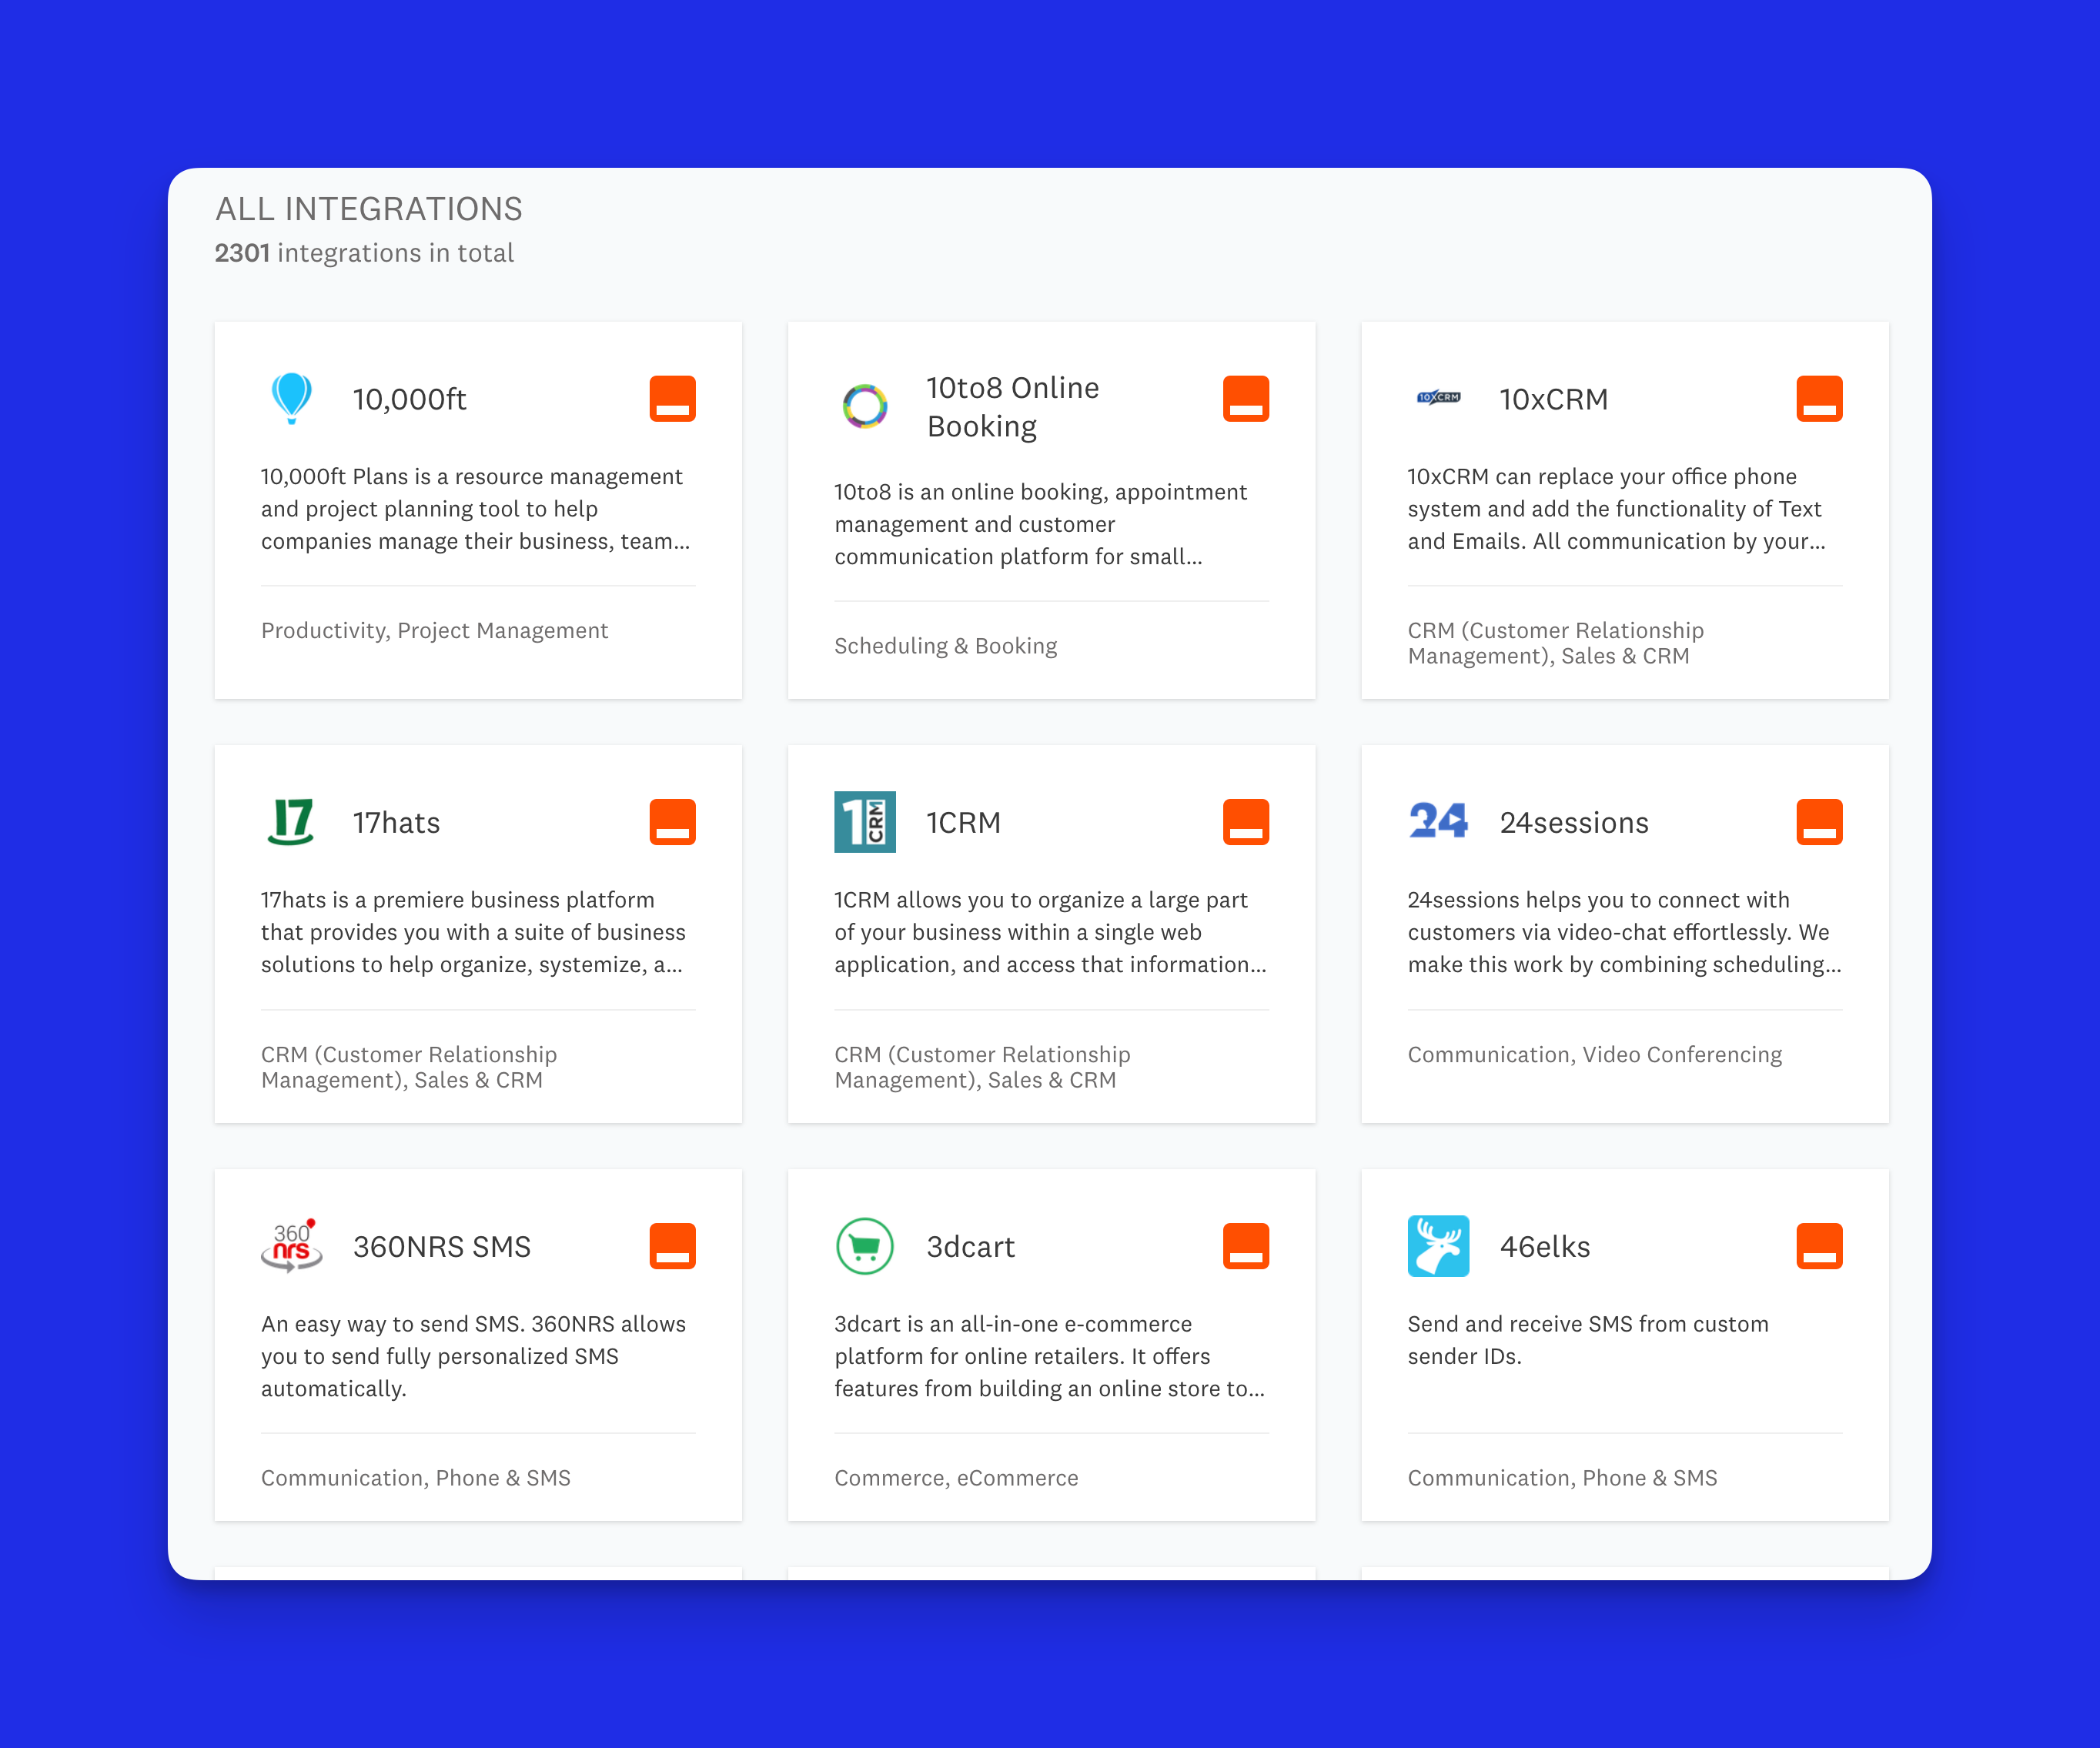The width and height of the screenshot is (2100, 1748).
Task: Click orange badge on 1CRM card
Action: click(1245, 822)
